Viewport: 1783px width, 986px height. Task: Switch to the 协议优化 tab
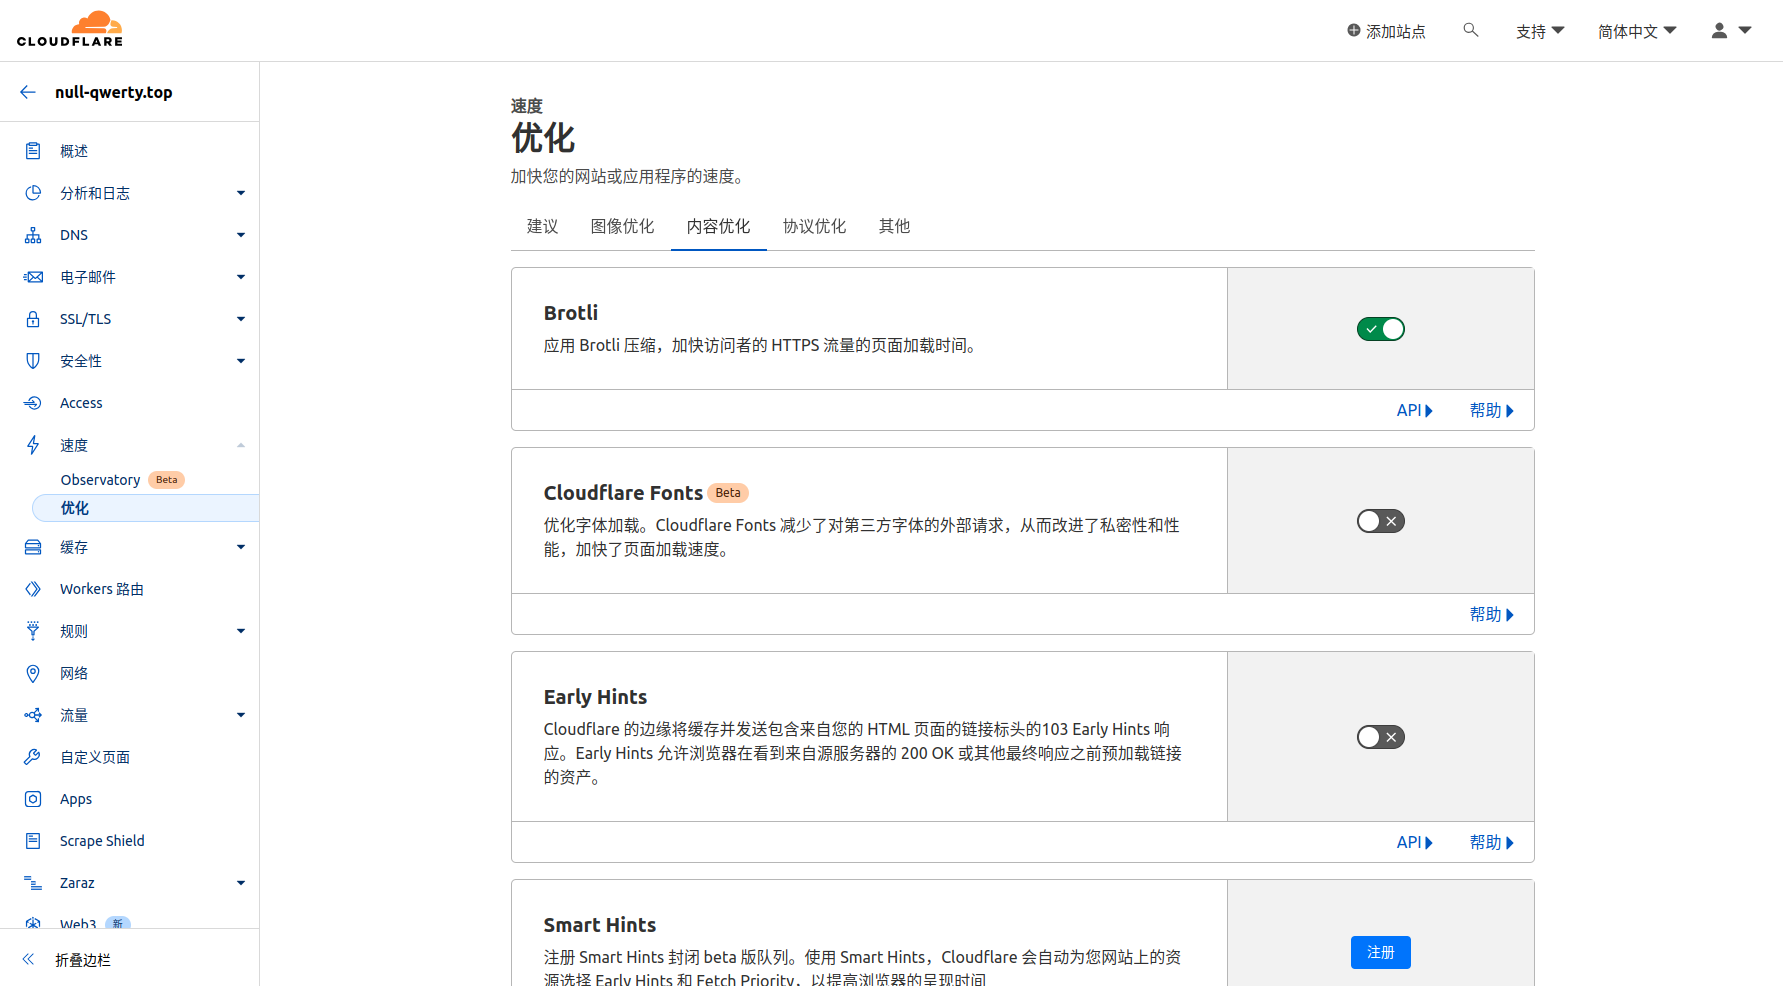tap(814, 226)
